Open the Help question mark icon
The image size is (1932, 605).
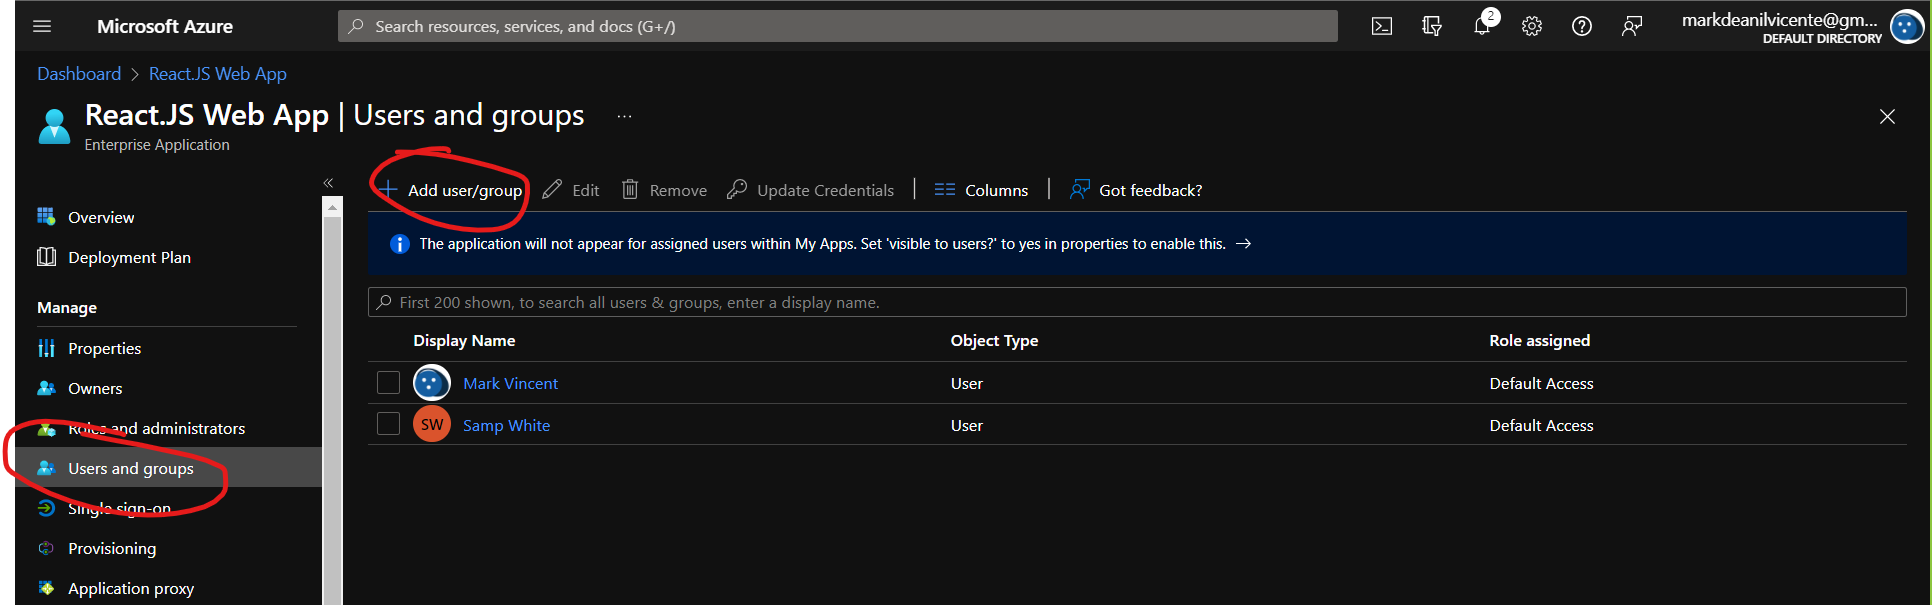click(1582, 27)
